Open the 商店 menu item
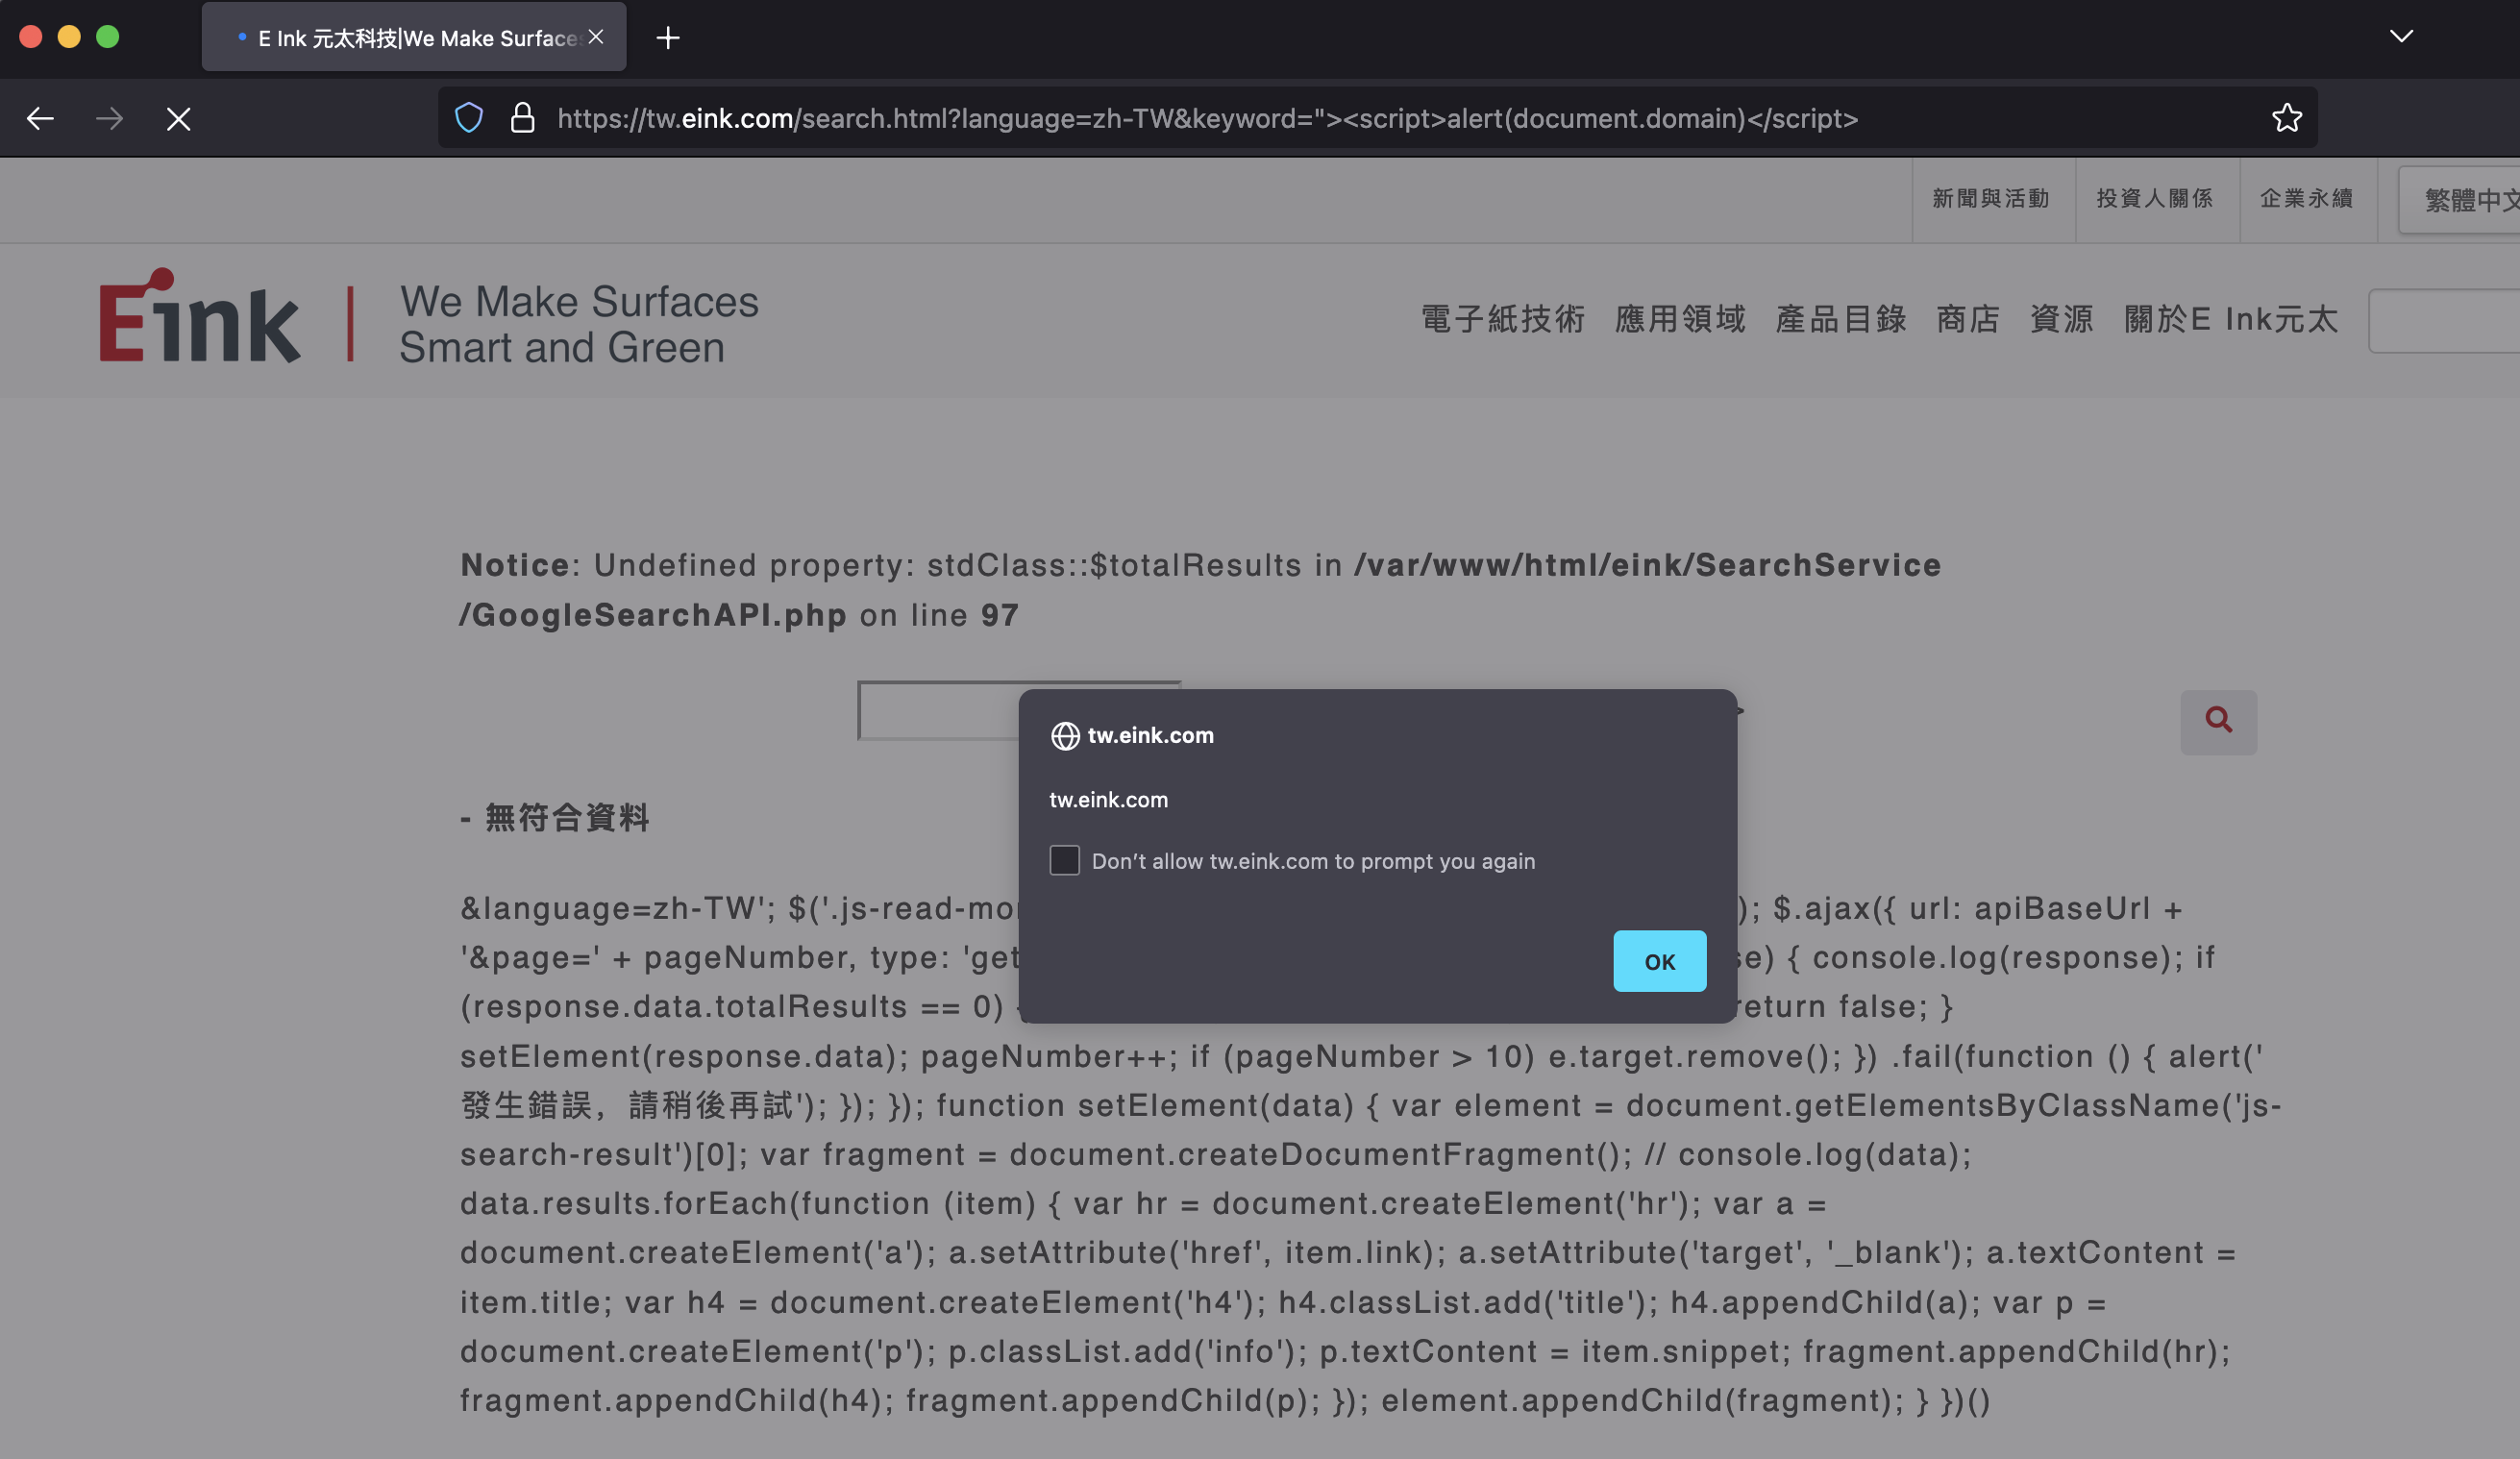 1968,319
